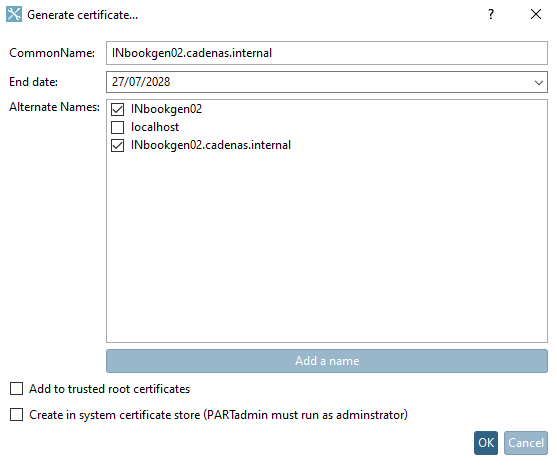This screenshot has height=465, width=557.
Task: Click the 'Add to trusted root certificates' label
Action: tap(109, 389)
